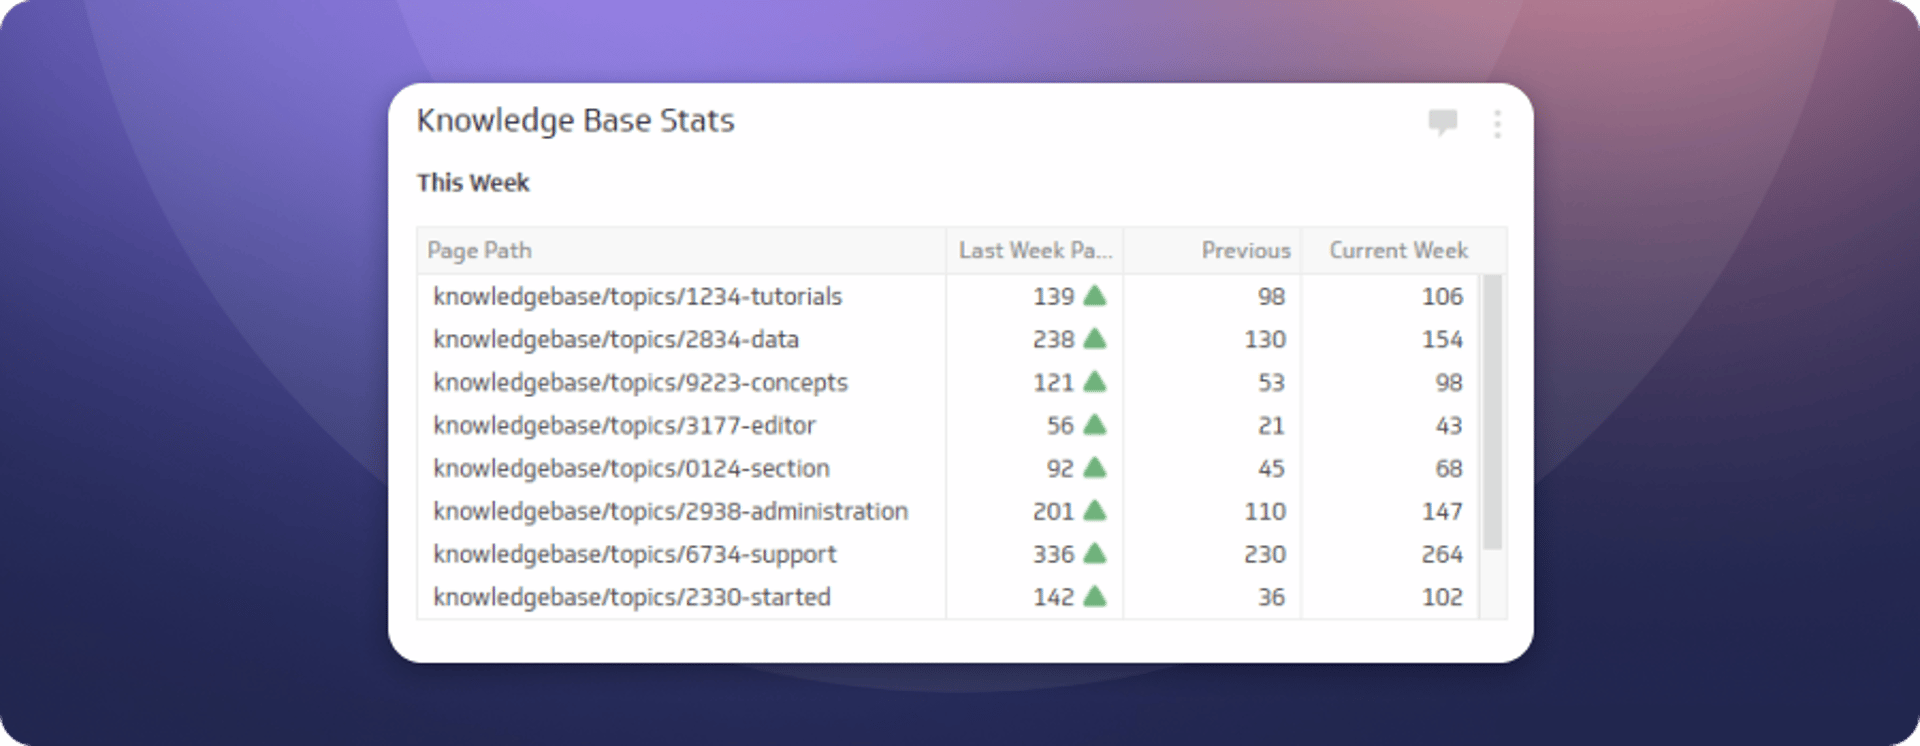Click the green up-arrow beside 139
The height and width of the screenshot is (746, 1920).
1095,296
